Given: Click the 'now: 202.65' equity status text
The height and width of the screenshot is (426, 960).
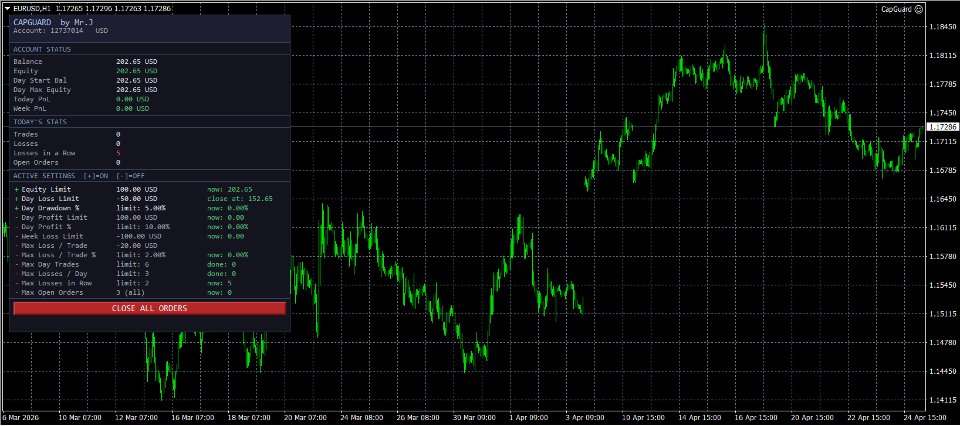Looking at the screenshot, I should [230, 189].
